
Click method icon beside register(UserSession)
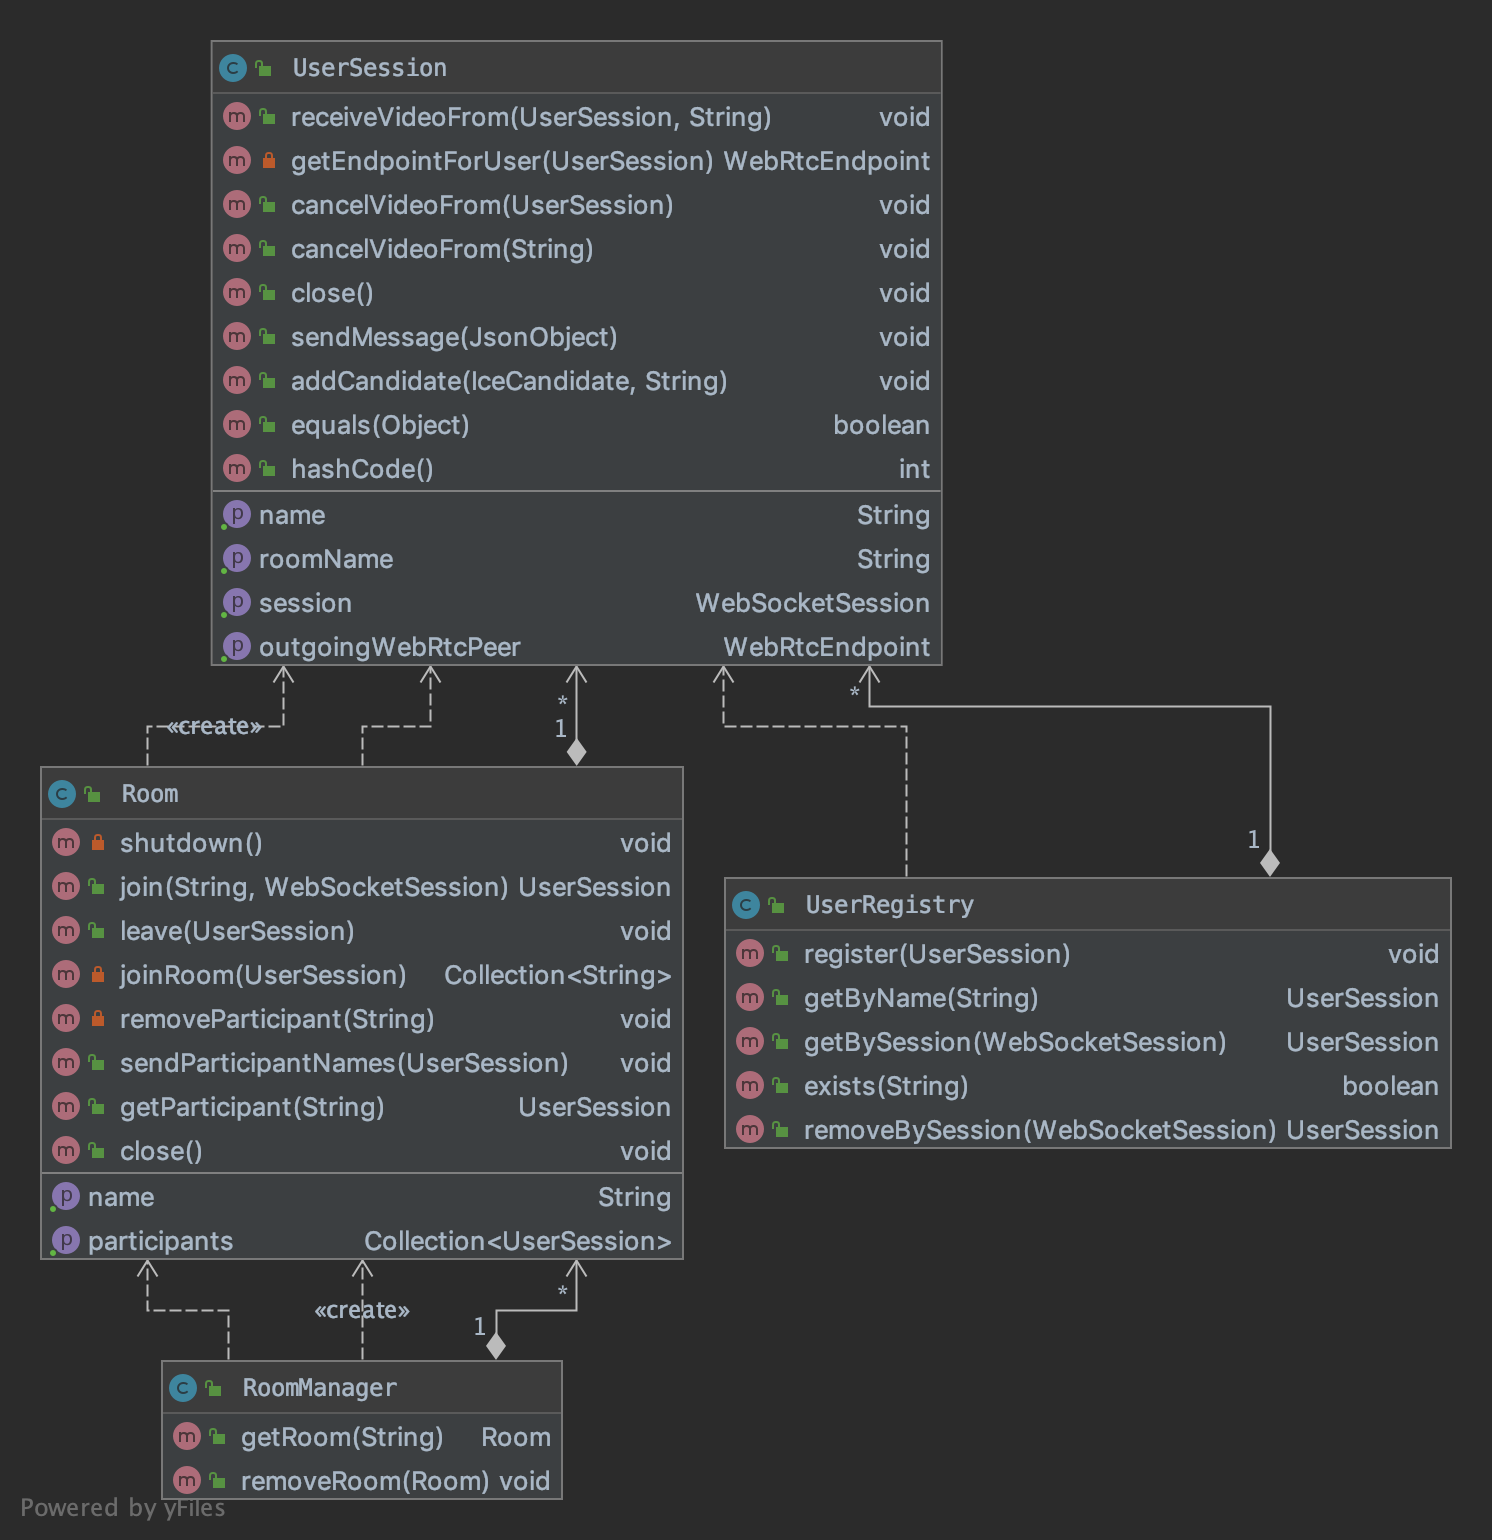pyautogui.click(x=750, y=954)
